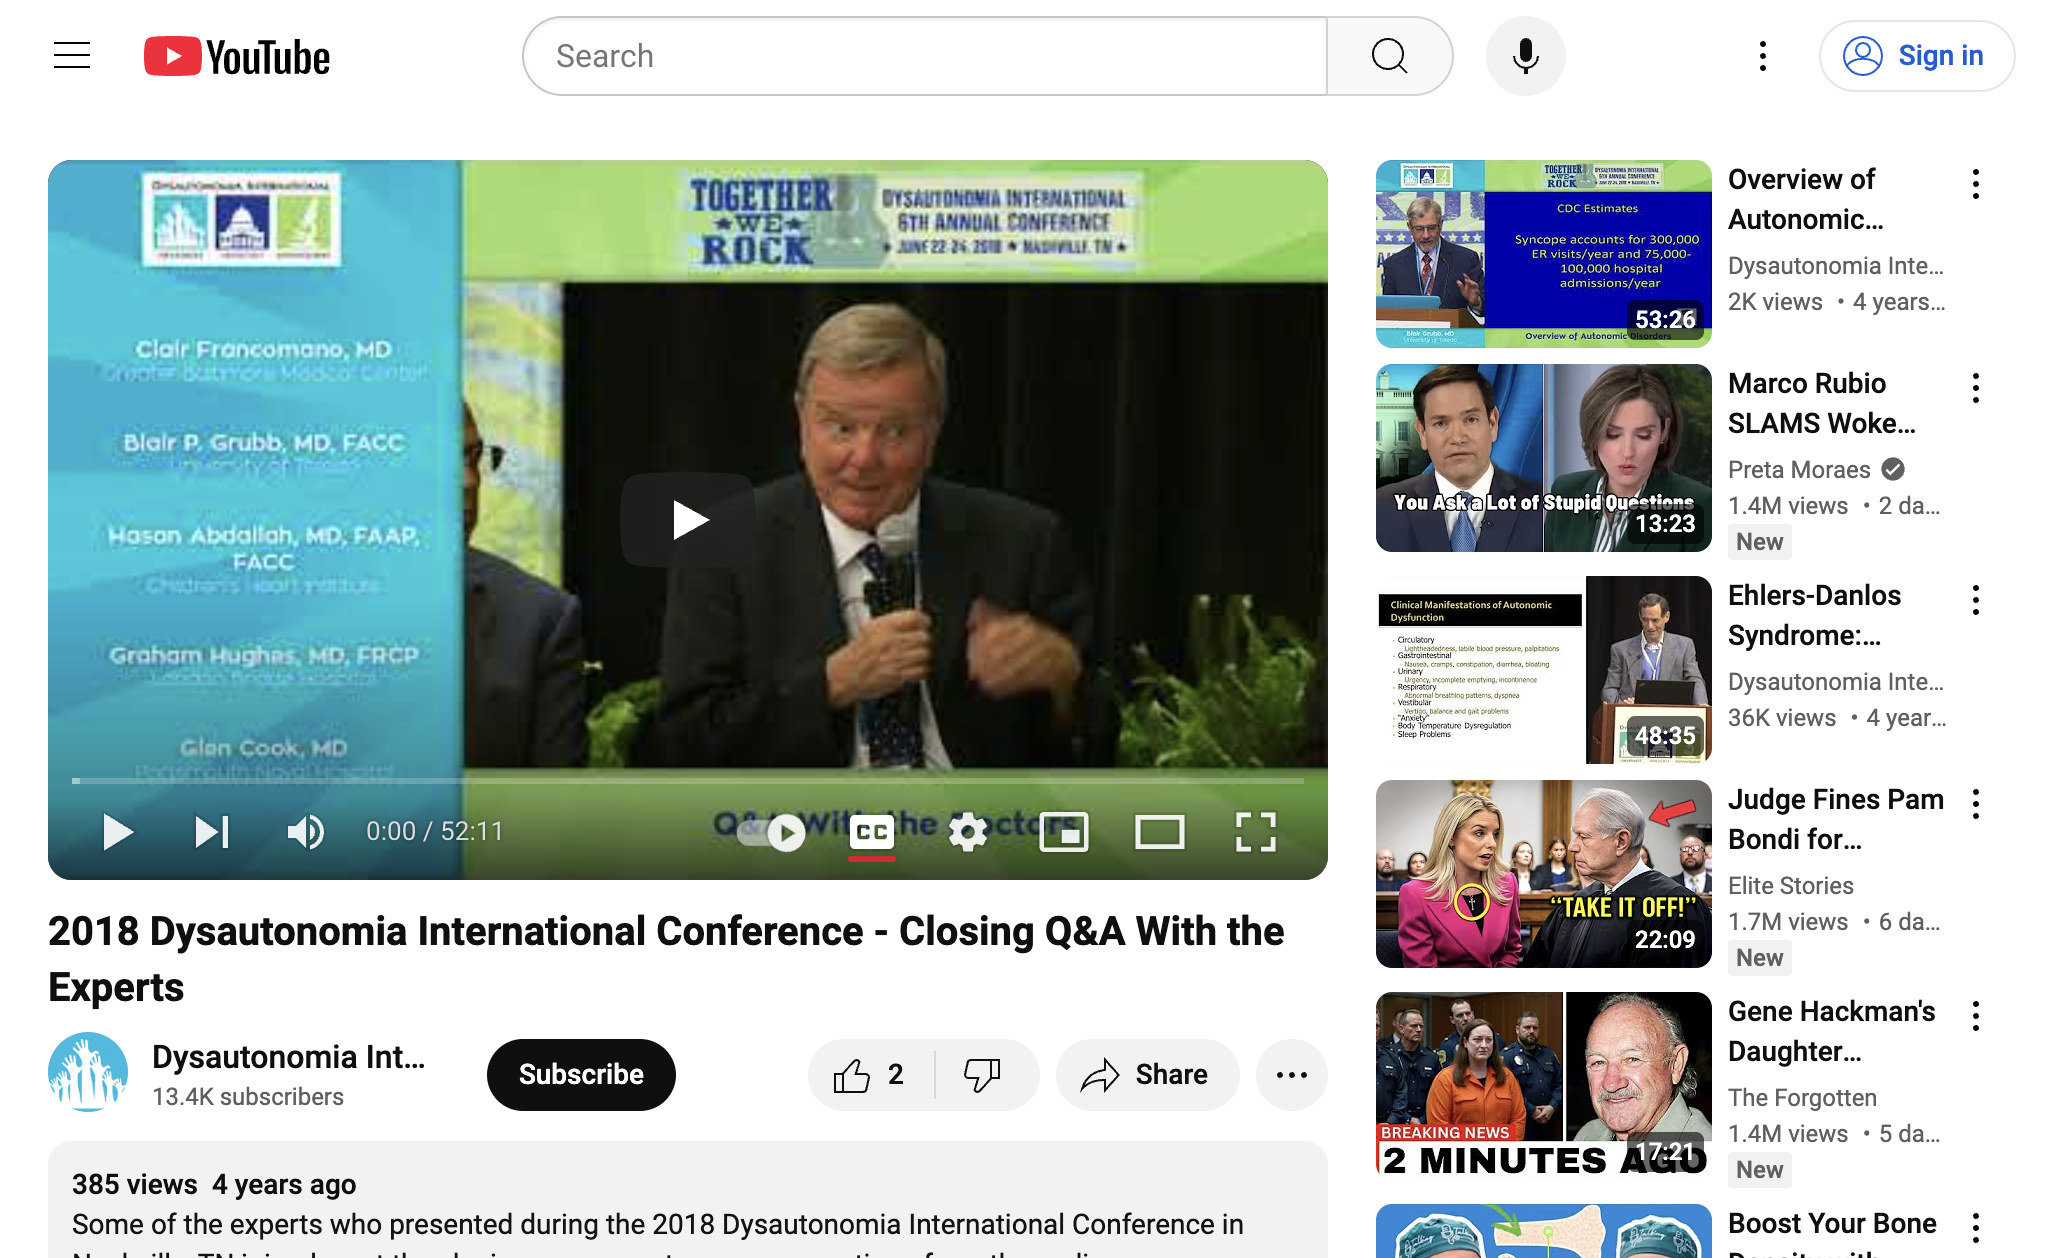Click the large center play button
The width and height of the screenshot is (2048, 1258).
click(688, 520)
